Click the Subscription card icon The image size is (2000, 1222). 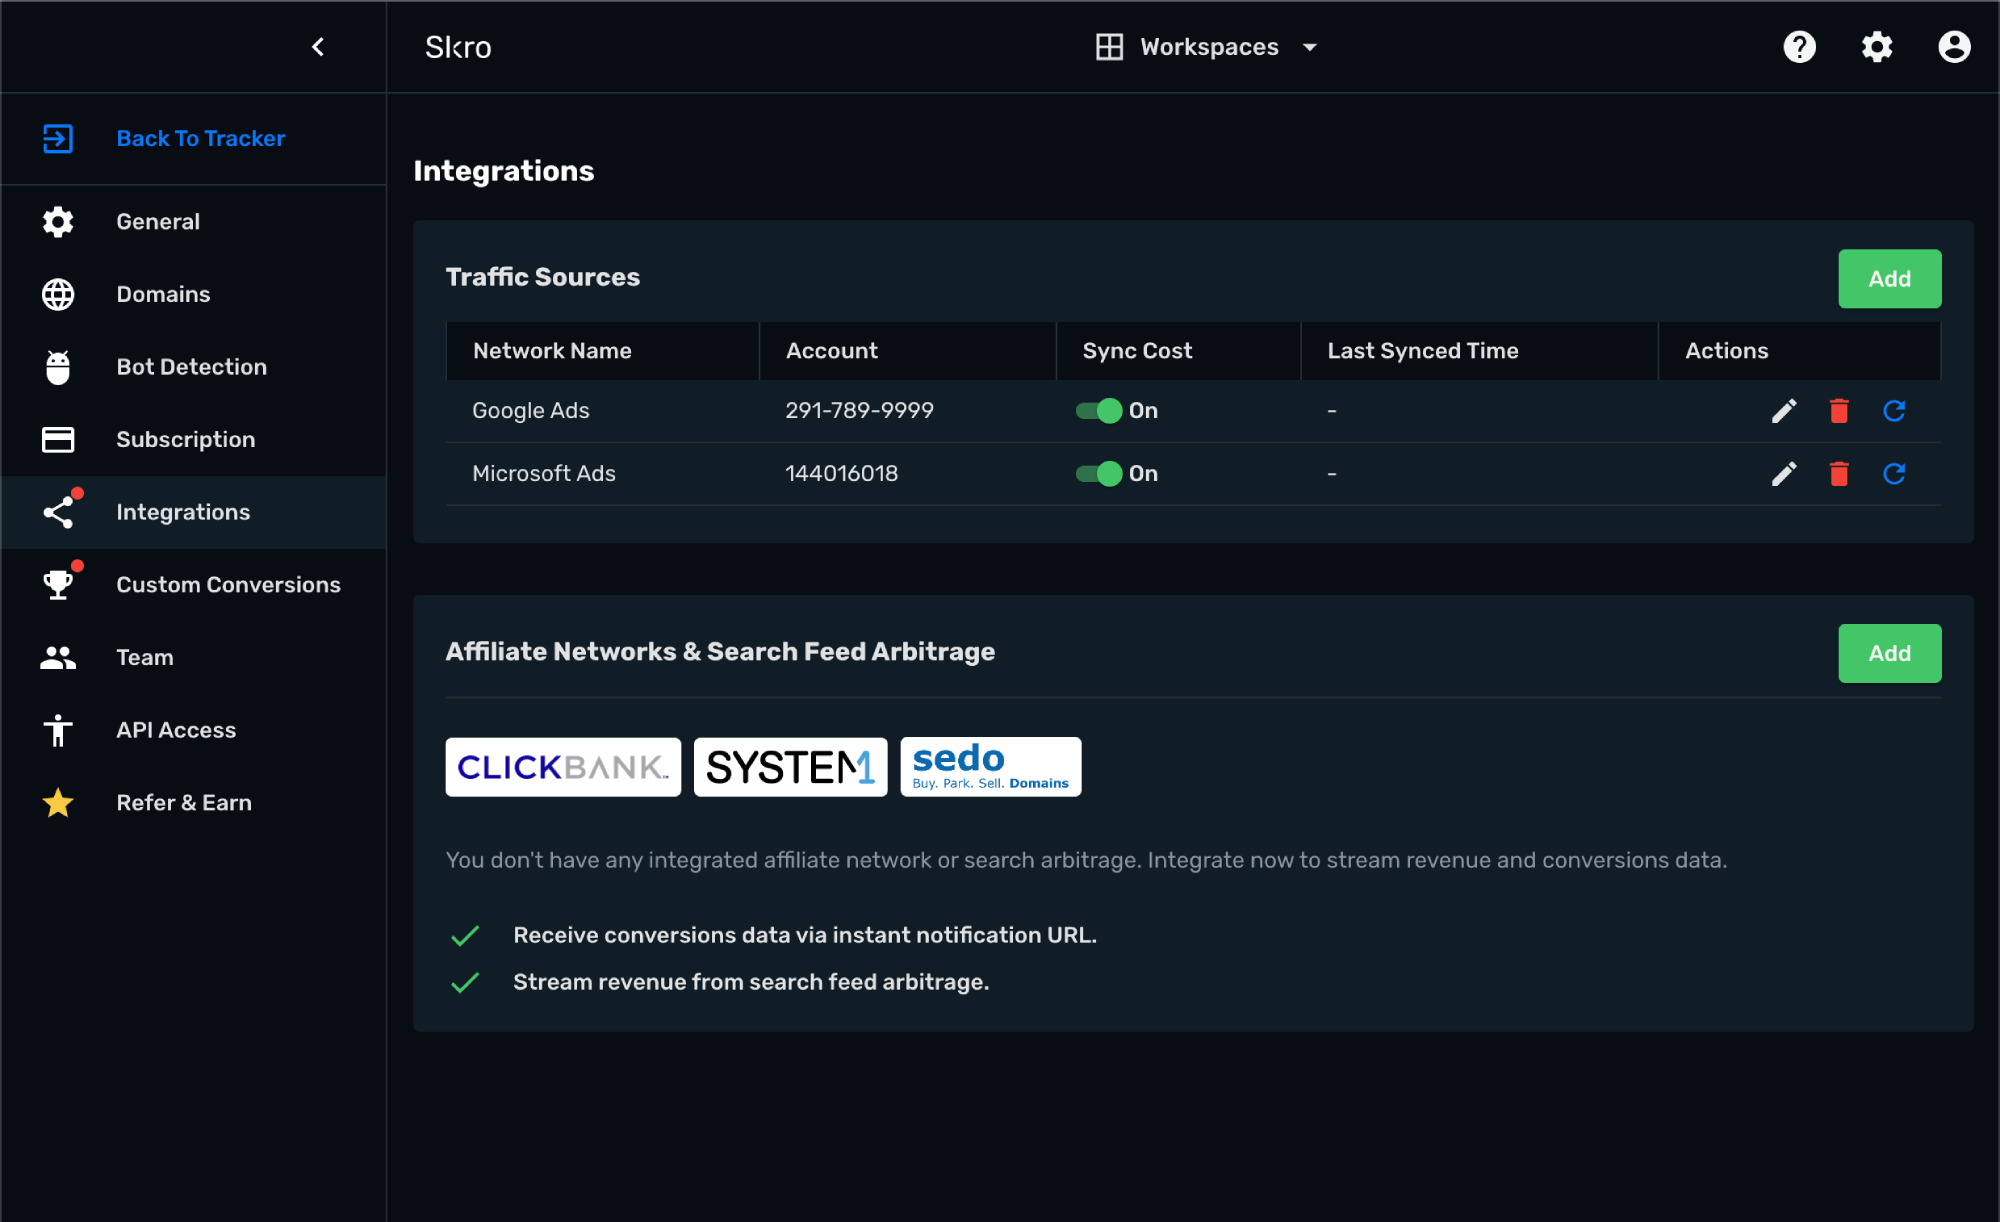point(58,440)
